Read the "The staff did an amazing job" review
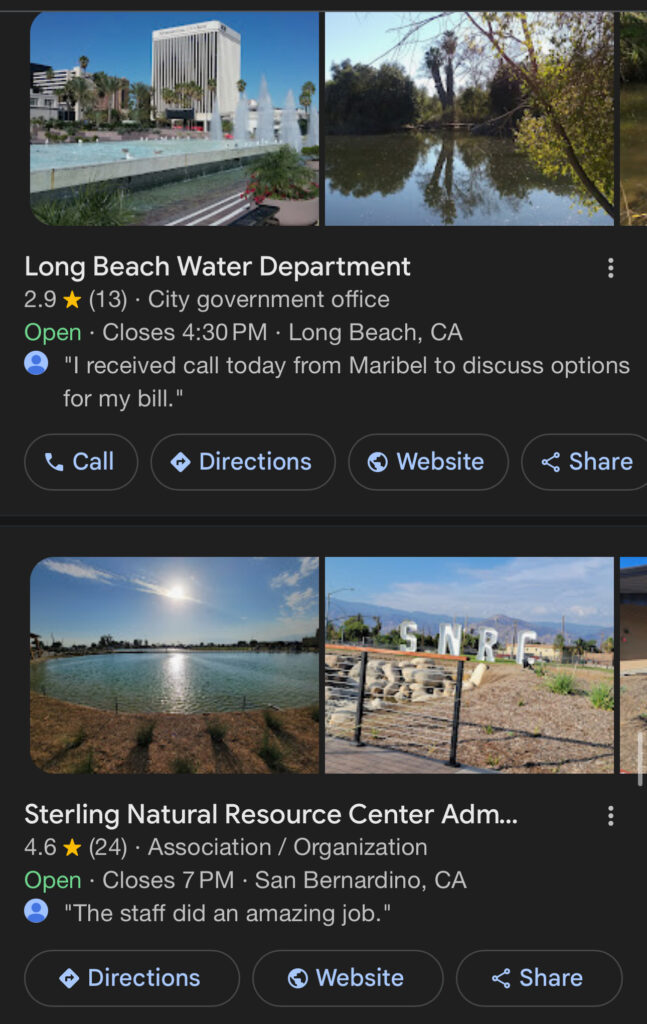The width and height of the screenshot is (647, 1024). pyautogui.click(x=227, y=913)
